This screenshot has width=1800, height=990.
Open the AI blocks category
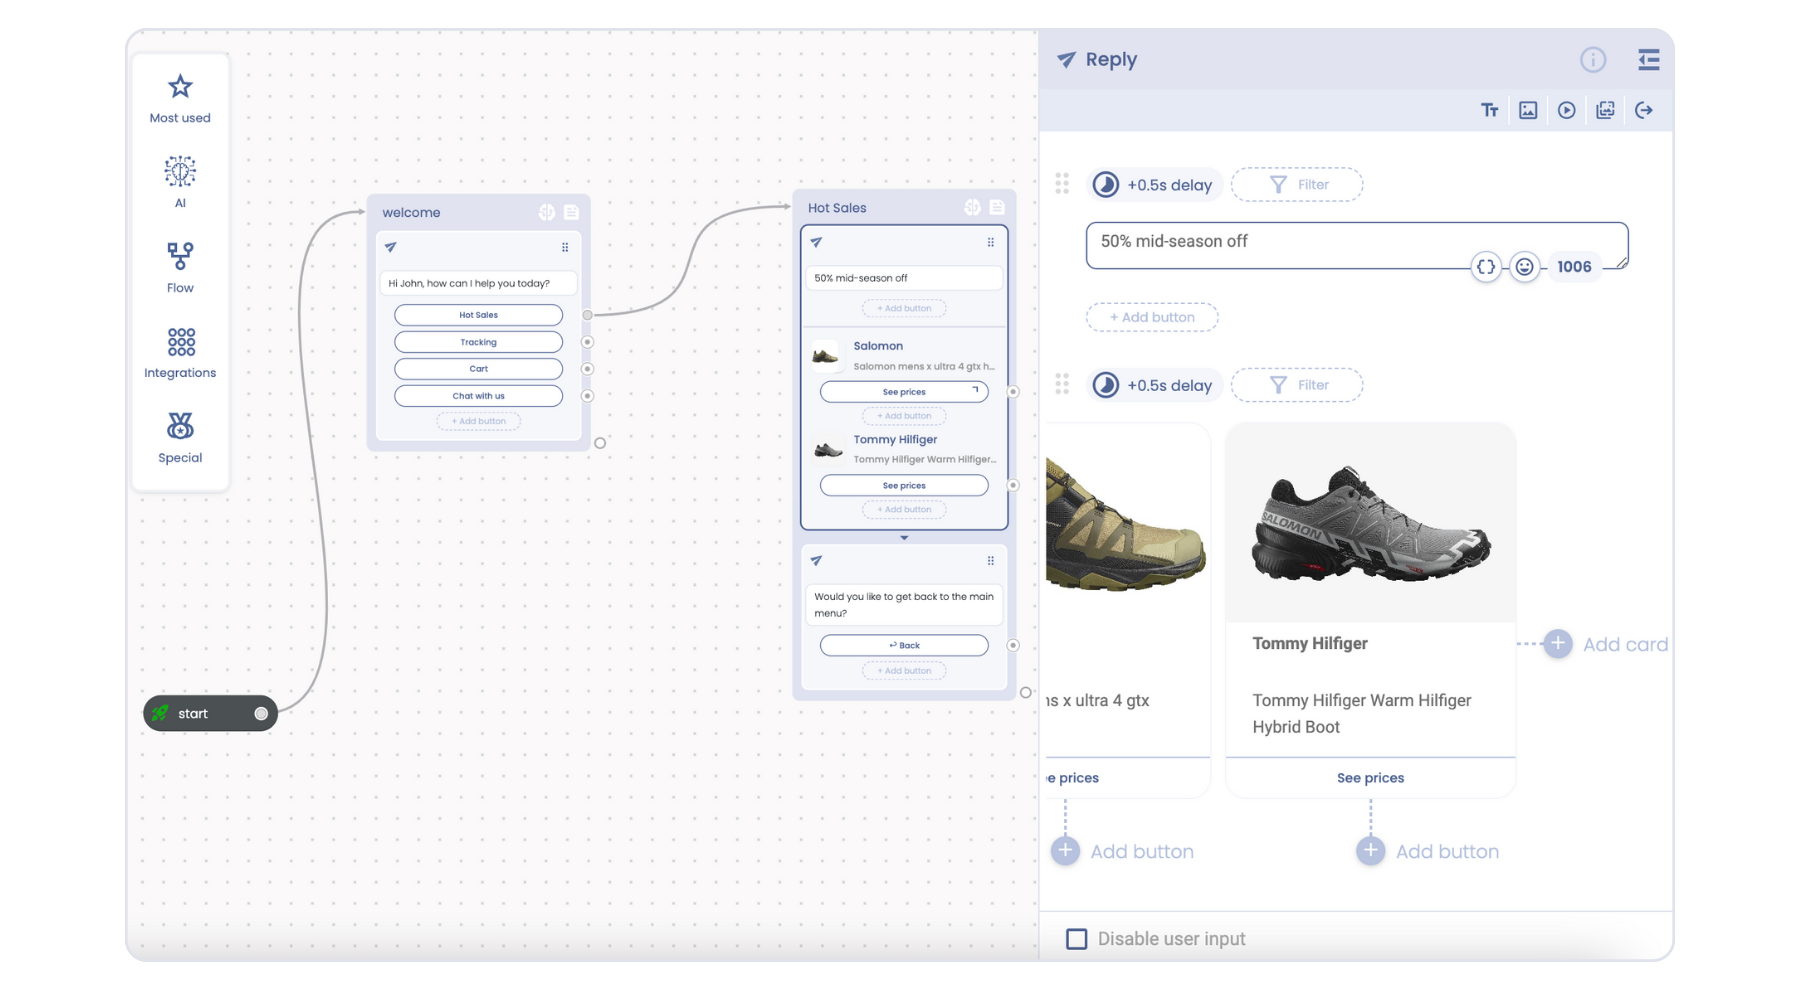coord(180,182)
